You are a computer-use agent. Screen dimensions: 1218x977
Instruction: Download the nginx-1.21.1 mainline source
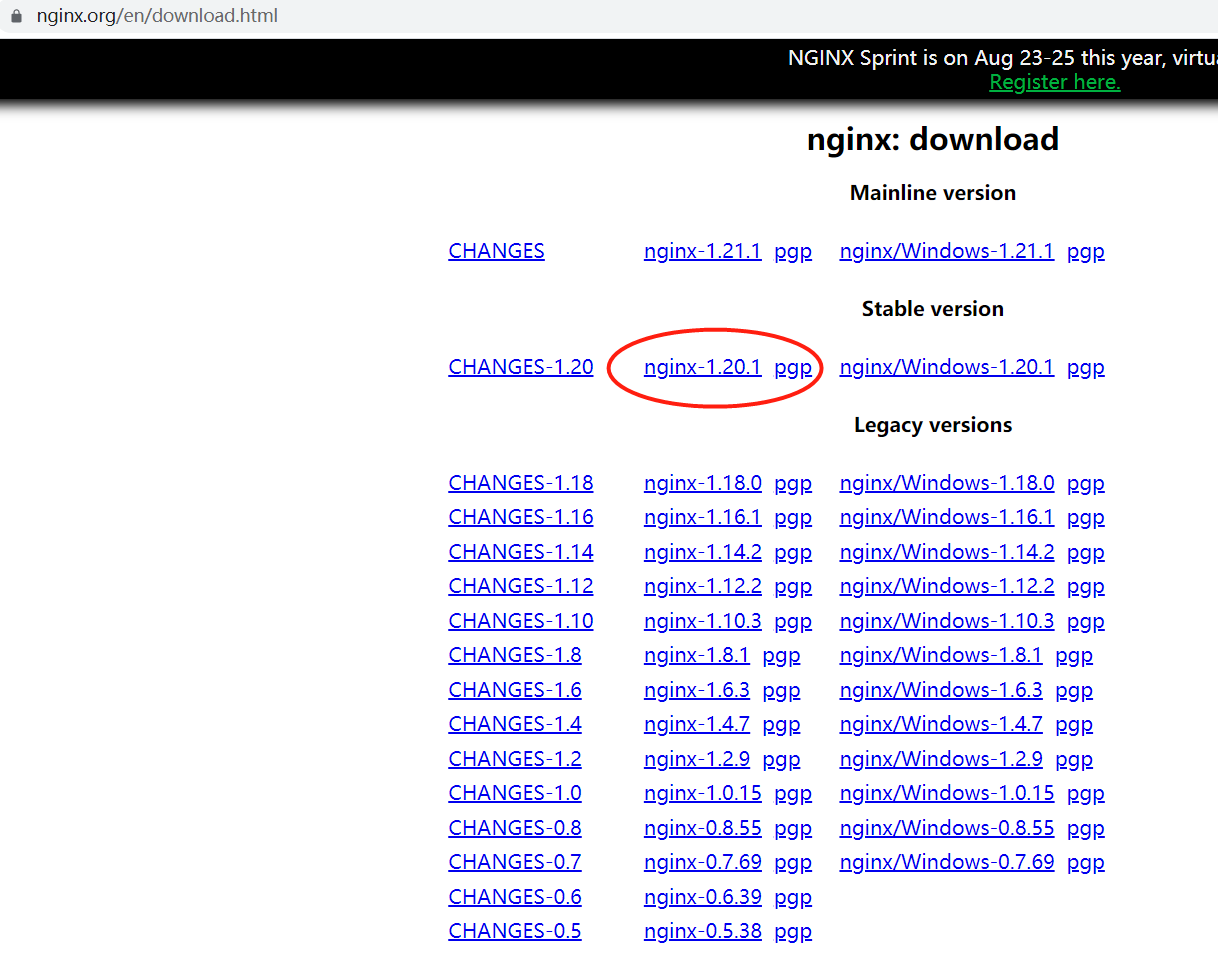pos(703,251)
